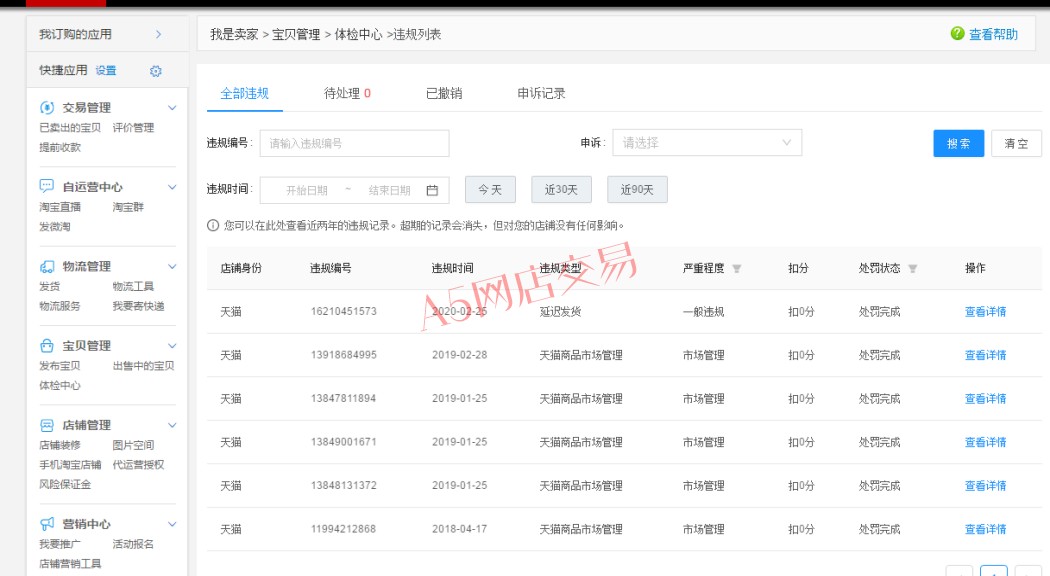Filter by 严重程度 funnel icon
Viewport: 1050px width, 576px height.
coord(737,269)
